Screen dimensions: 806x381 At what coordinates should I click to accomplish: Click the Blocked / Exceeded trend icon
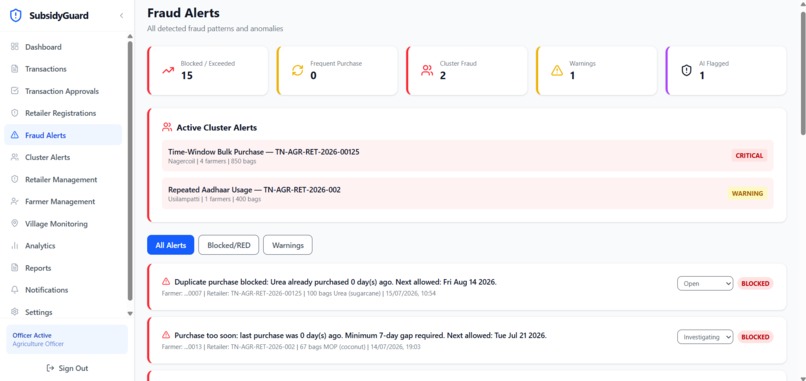168,70
